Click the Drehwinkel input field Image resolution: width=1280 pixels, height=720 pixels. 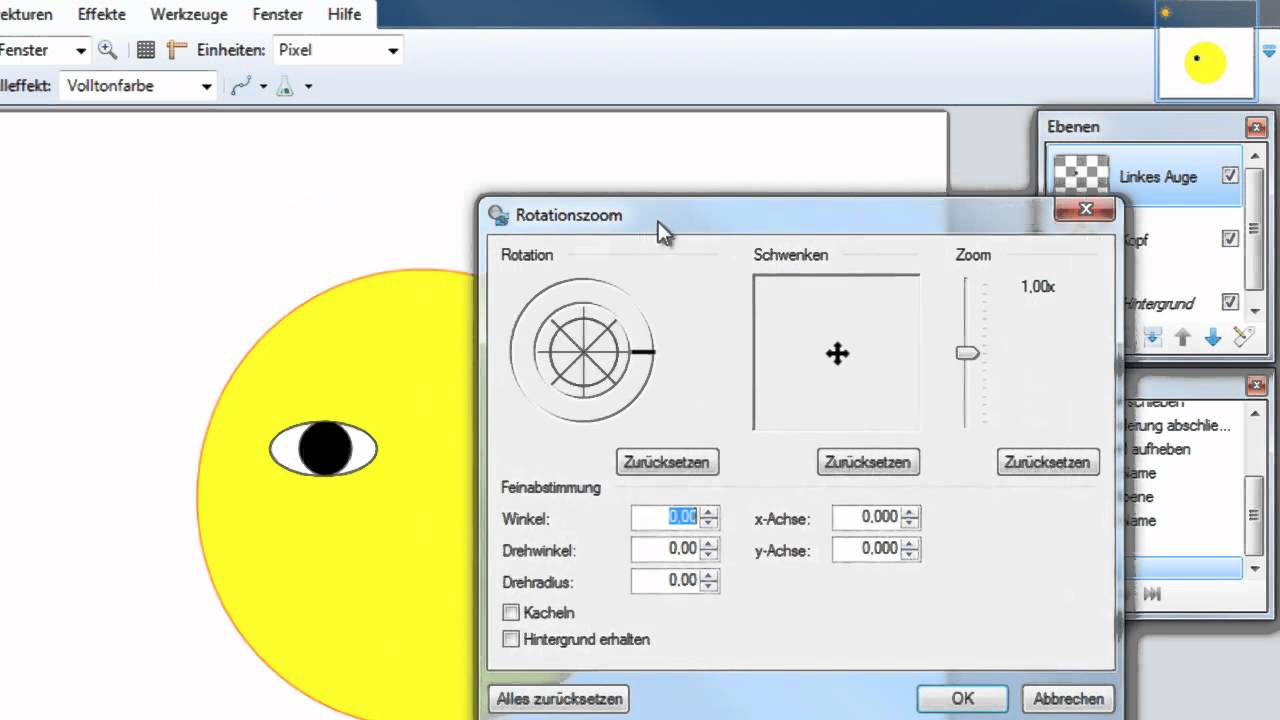(x=666, y=549)
